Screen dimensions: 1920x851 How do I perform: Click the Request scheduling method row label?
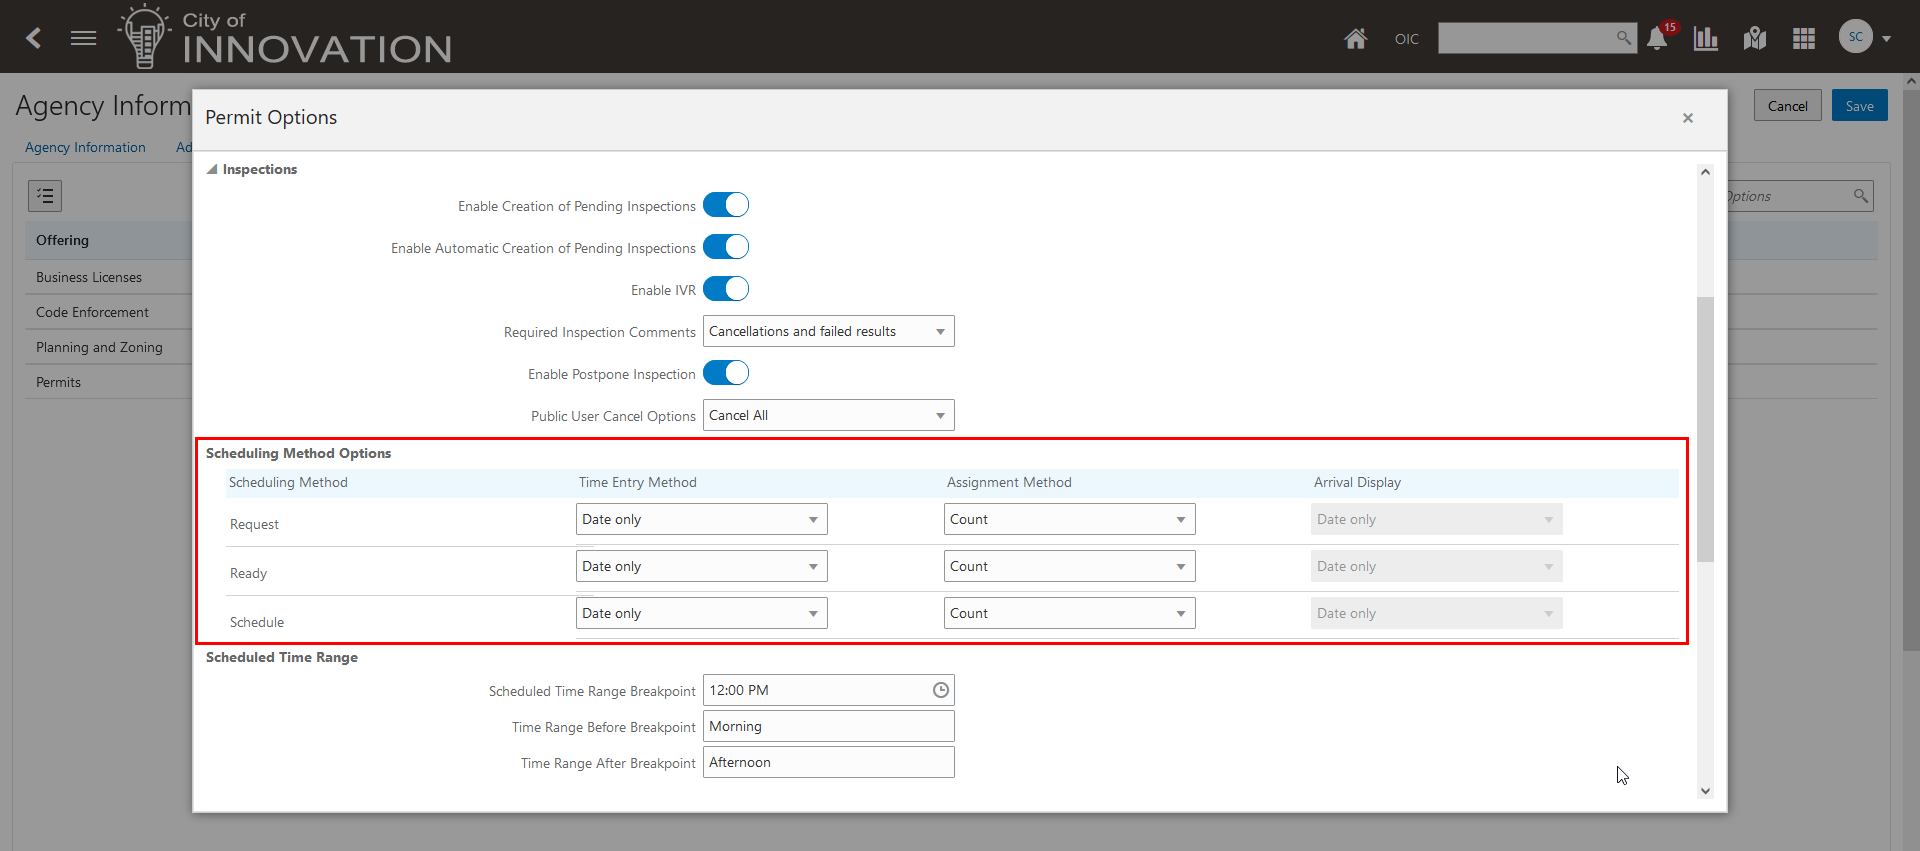(x=254, y=524)
